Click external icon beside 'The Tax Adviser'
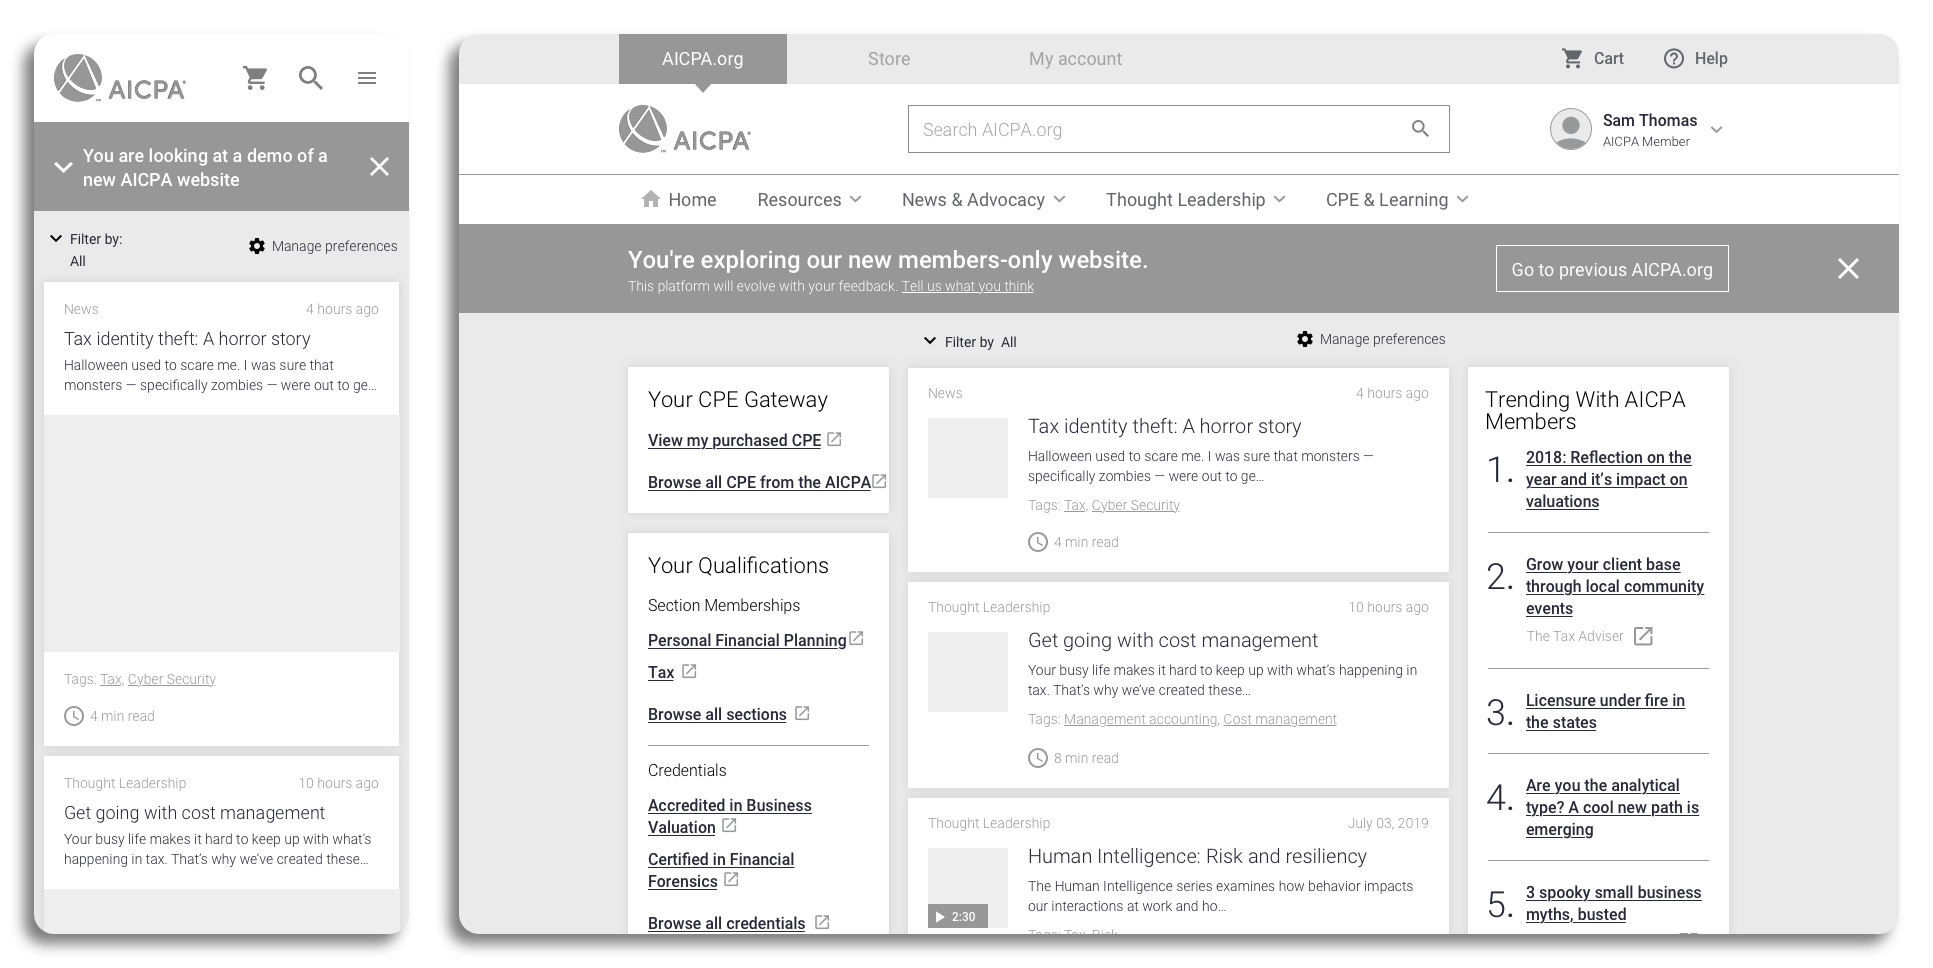The height and width of the screenshot is (968, 1933). coord(1643,636)
